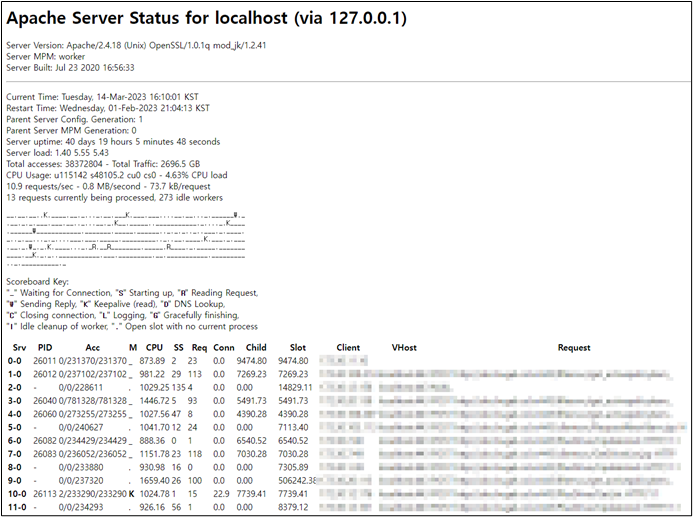Select the Current Time line
This screenshot has width=693, height=517.
coord(103,97)
